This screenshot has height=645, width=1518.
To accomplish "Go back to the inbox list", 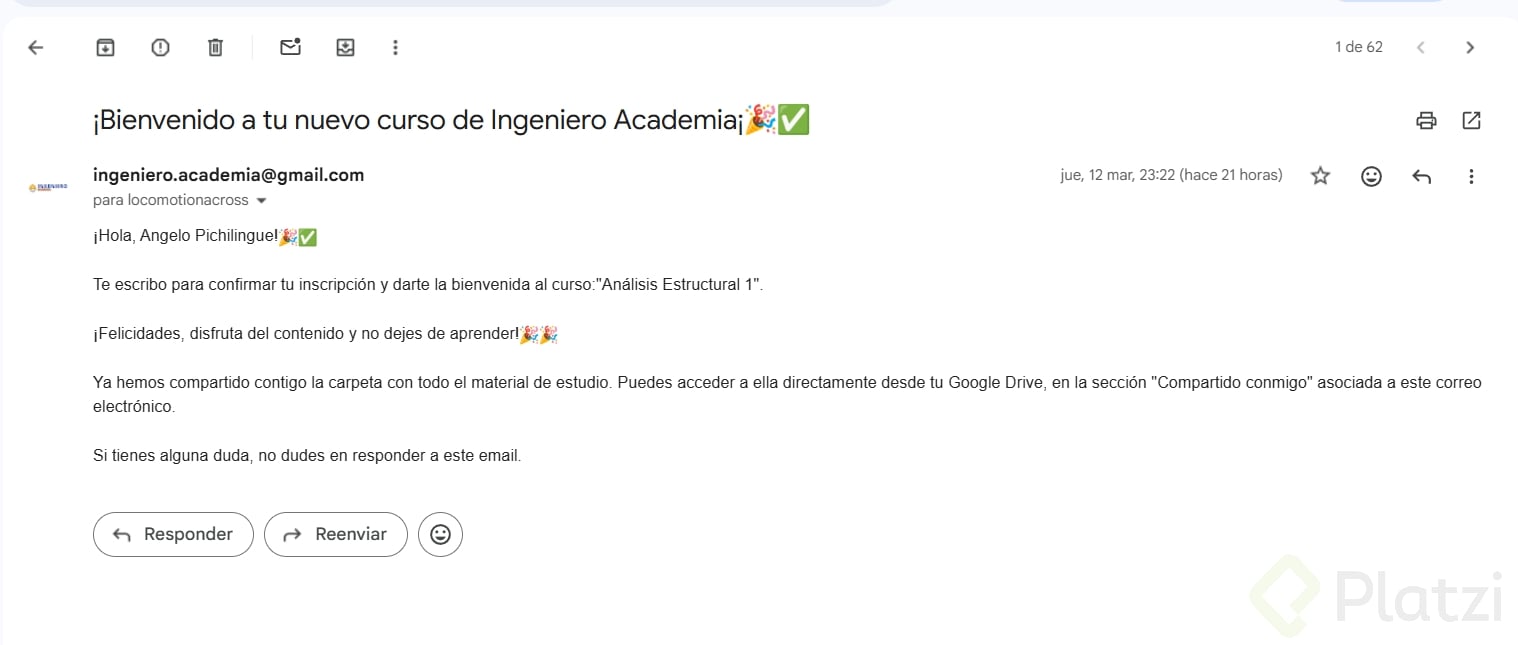I will point(36,47).
